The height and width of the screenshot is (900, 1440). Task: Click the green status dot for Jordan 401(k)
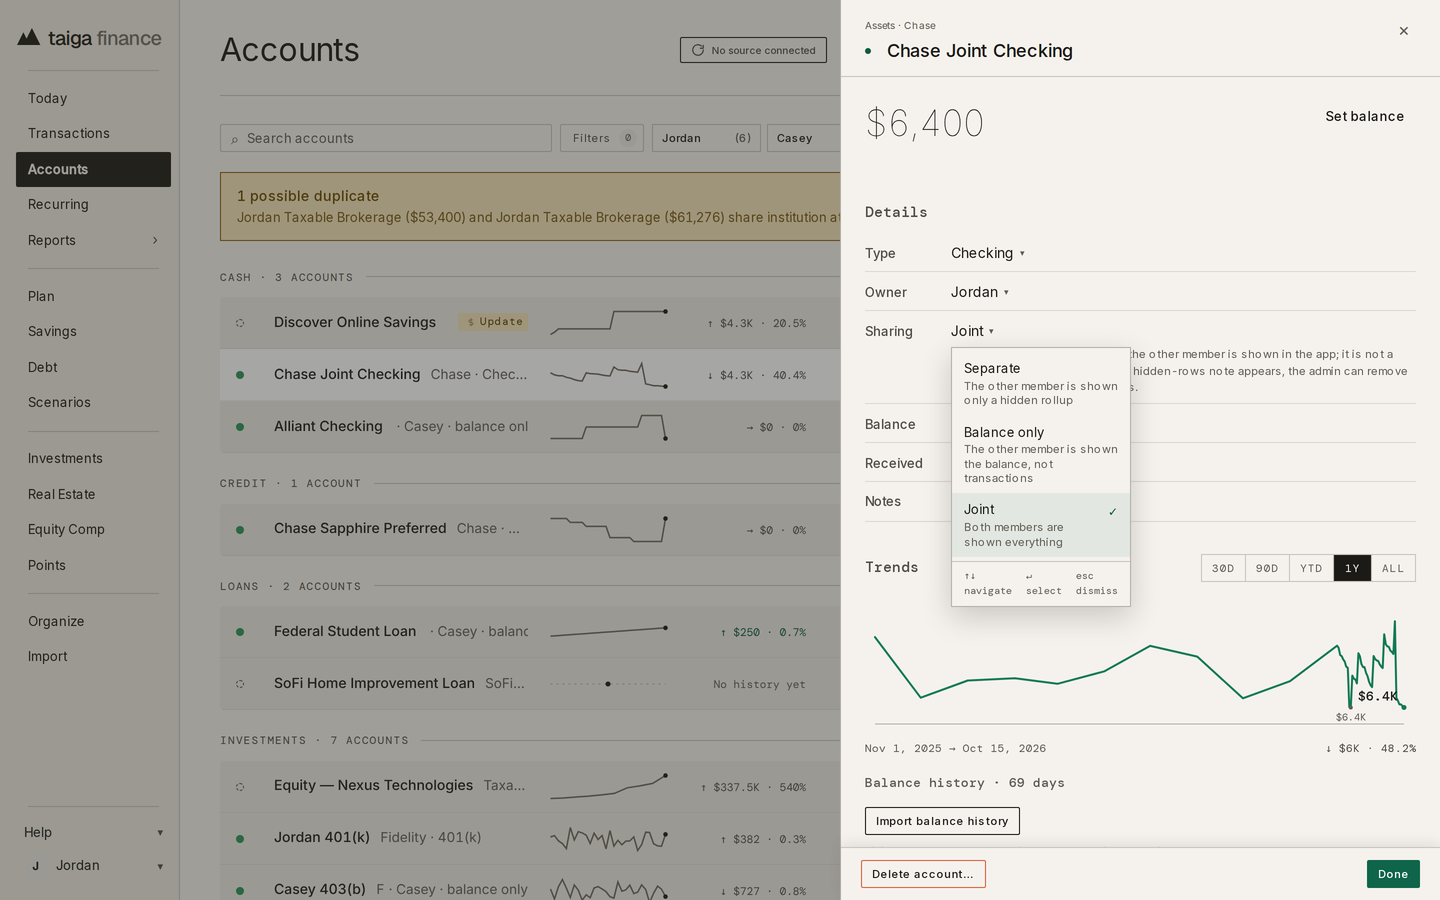(240, 839)
